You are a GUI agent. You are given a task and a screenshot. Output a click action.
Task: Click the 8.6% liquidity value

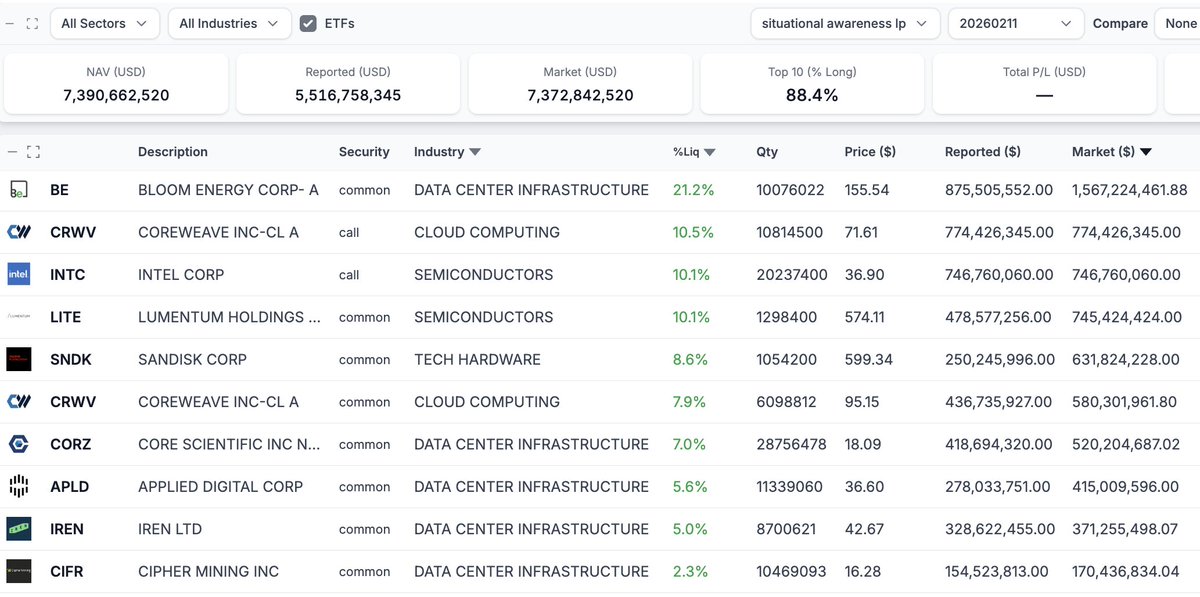click(x=690, y=360)
